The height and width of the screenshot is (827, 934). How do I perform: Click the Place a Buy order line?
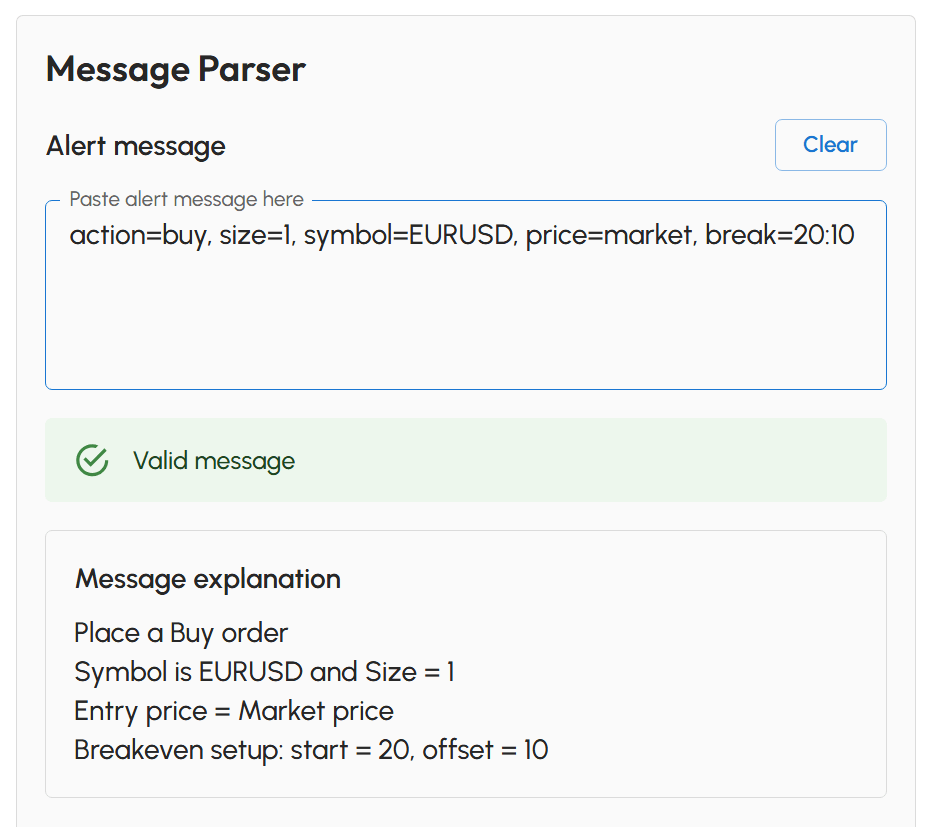click(x=180, y=633)
